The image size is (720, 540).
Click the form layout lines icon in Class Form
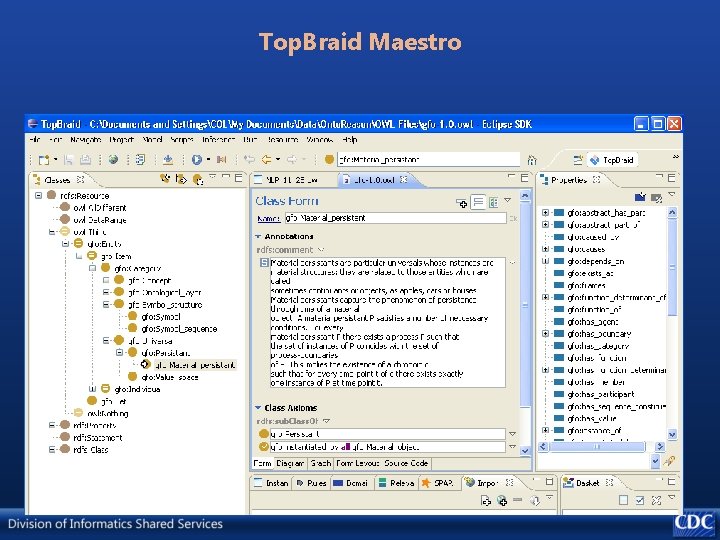[478, 202]
